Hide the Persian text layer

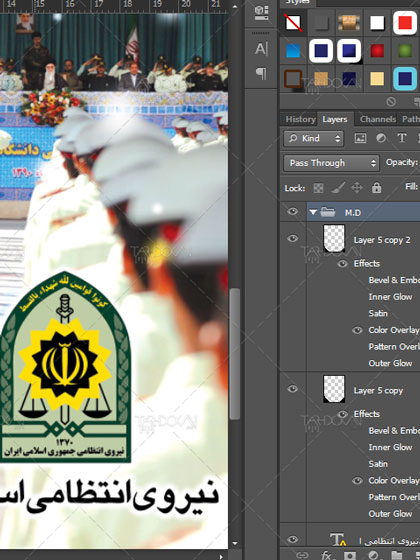click(292, 540)
